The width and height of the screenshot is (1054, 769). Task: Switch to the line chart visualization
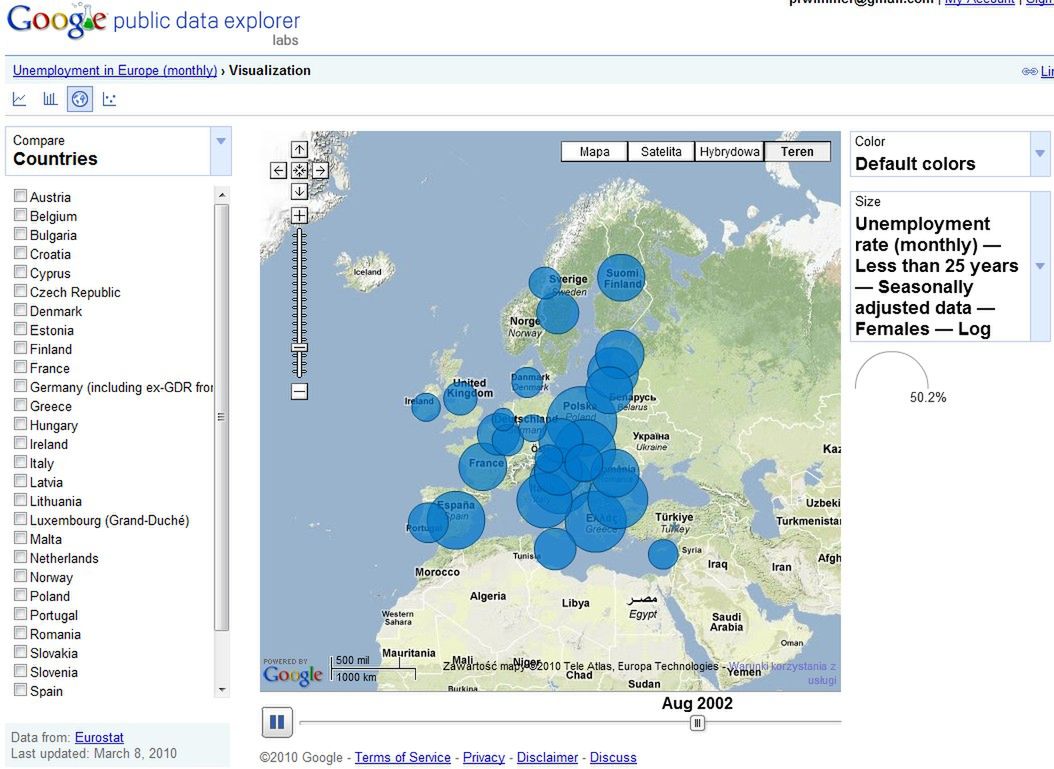tap(20, 98)
